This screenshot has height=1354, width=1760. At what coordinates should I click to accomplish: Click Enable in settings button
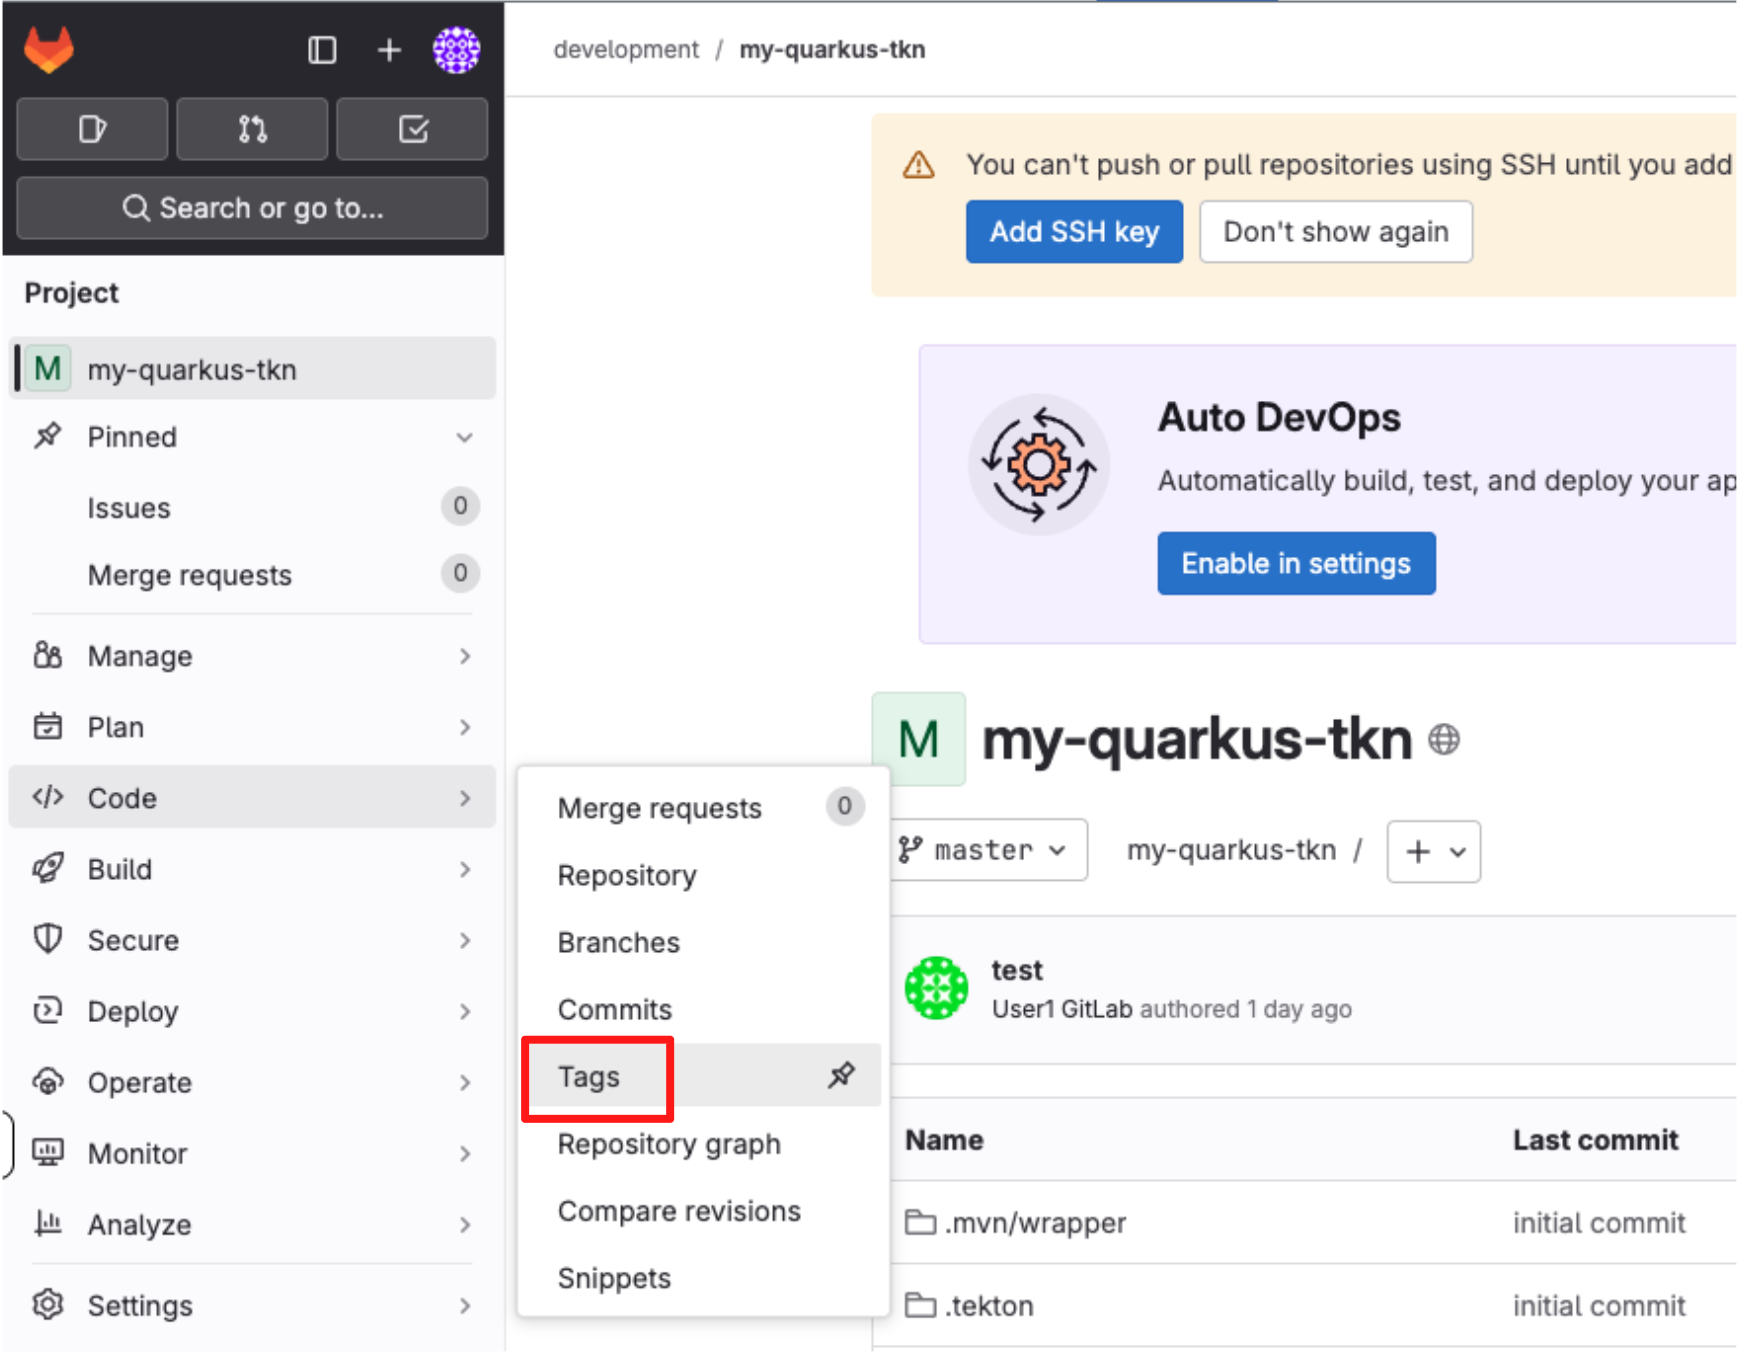tap(1296, 564)
